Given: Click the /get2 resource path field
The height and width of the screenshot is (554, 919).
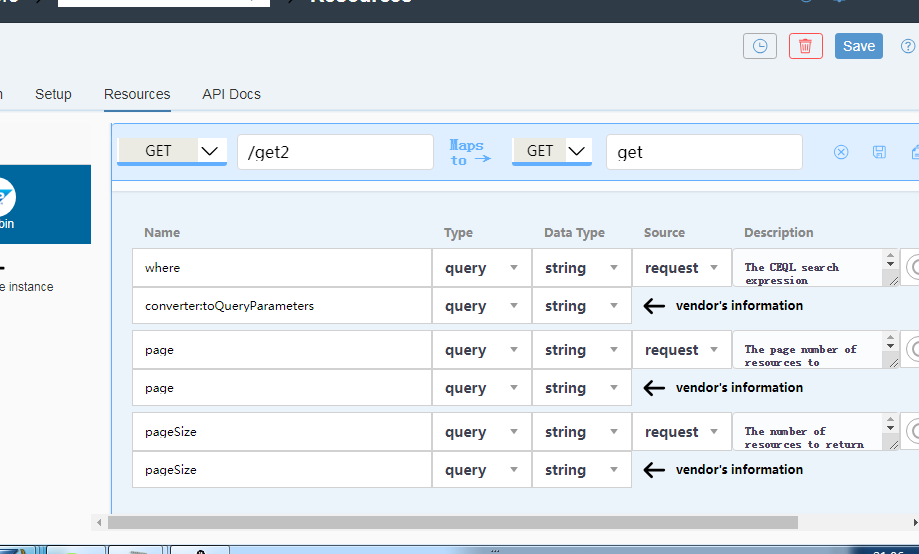Looking at the screenshot, I should point(335,152).
